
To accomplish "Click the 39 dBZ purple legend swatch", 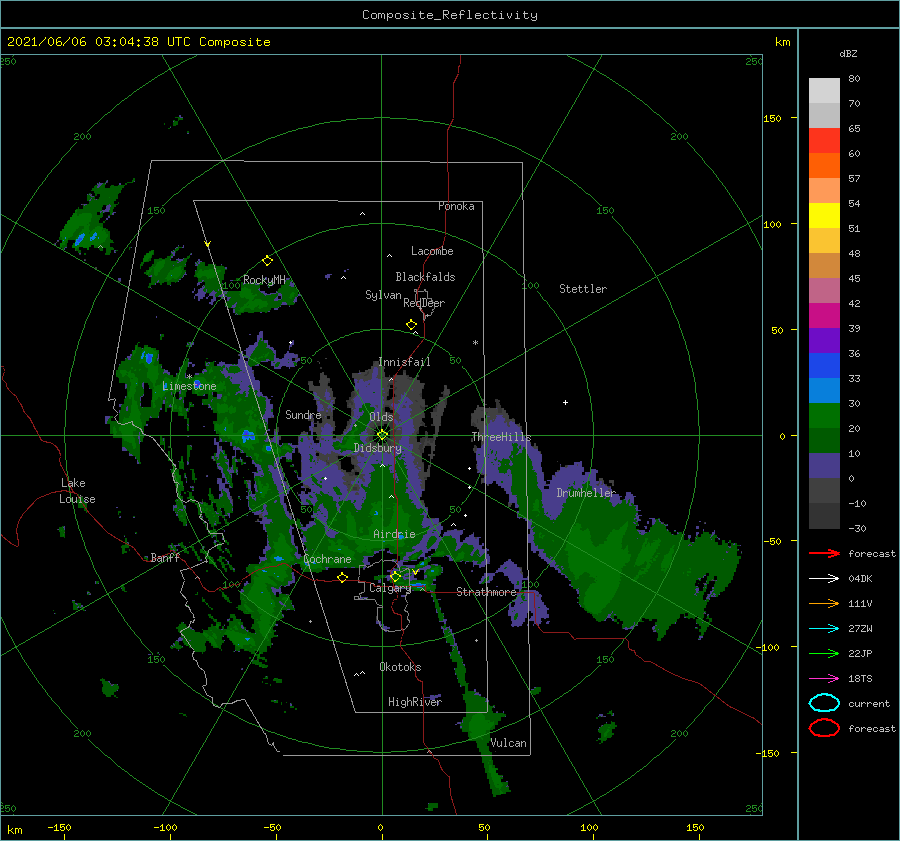I will (824, 340).
